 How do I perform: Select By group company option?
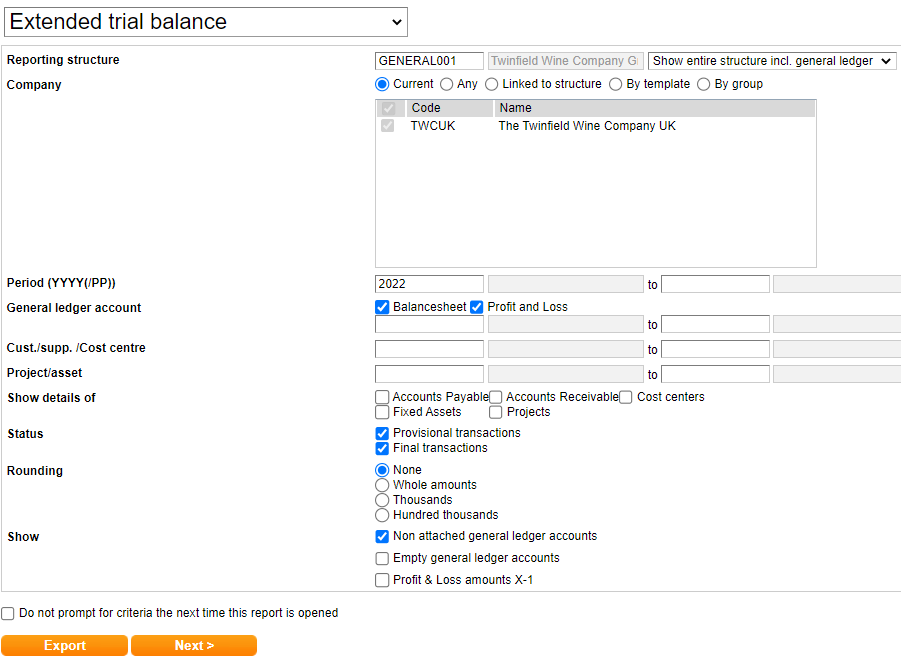click(x=703, y=84)
